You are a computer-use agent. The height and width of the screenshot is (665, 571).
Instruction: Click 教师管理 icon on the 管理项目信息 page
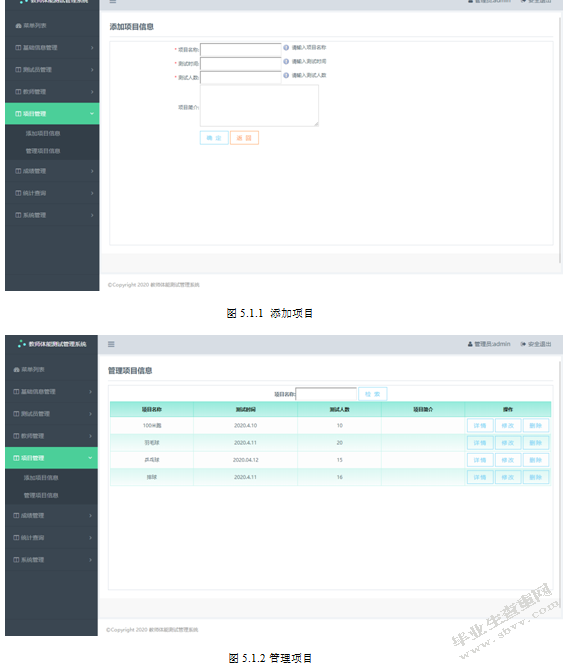tap(16, 436)
